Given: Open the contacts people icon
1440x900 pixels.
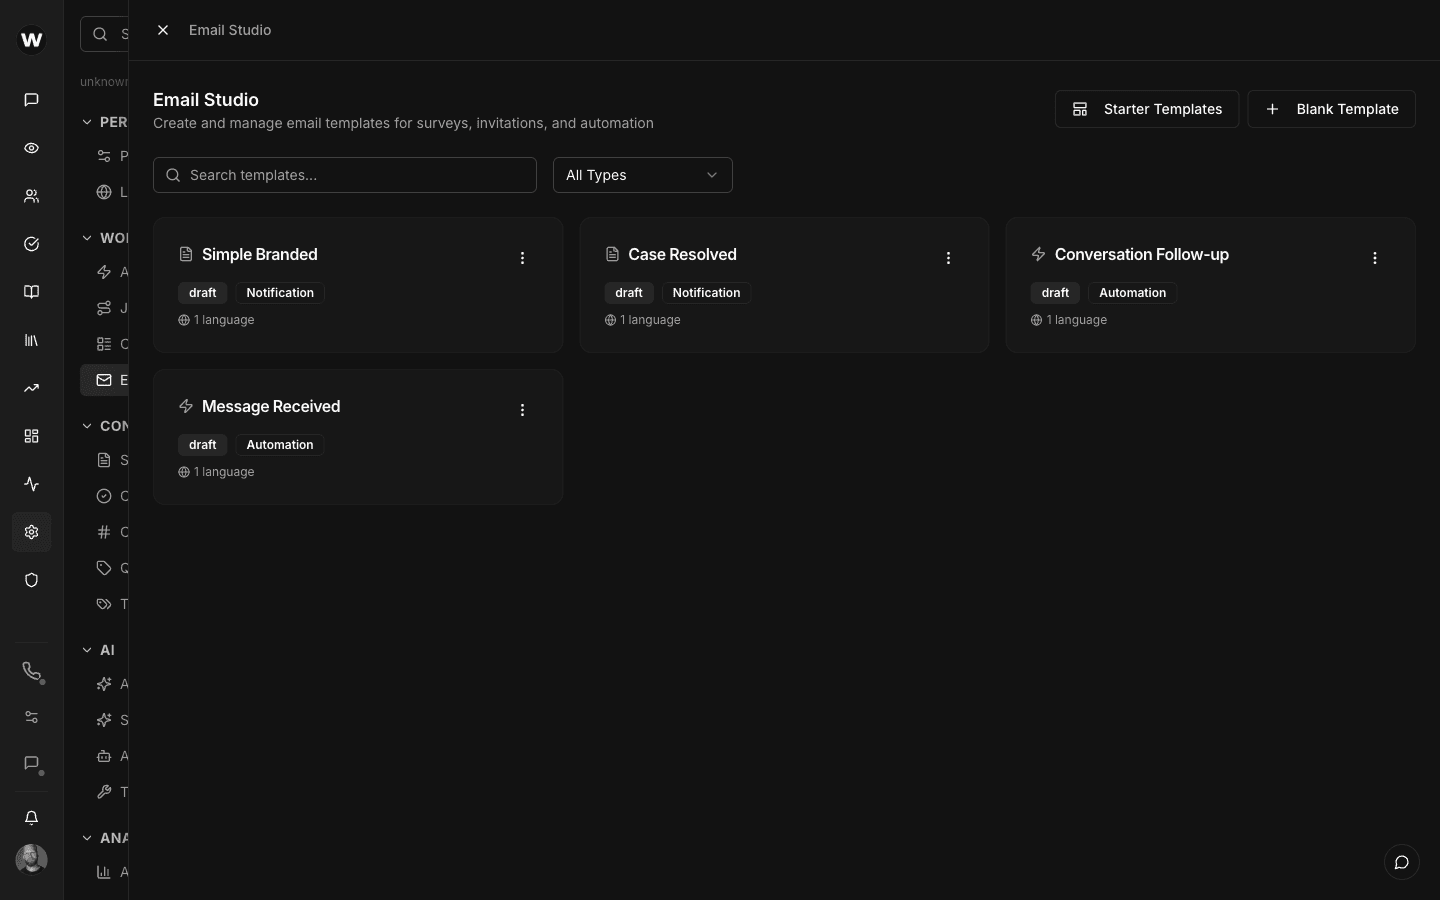Looking at the screenshot, I should point(31,196).
